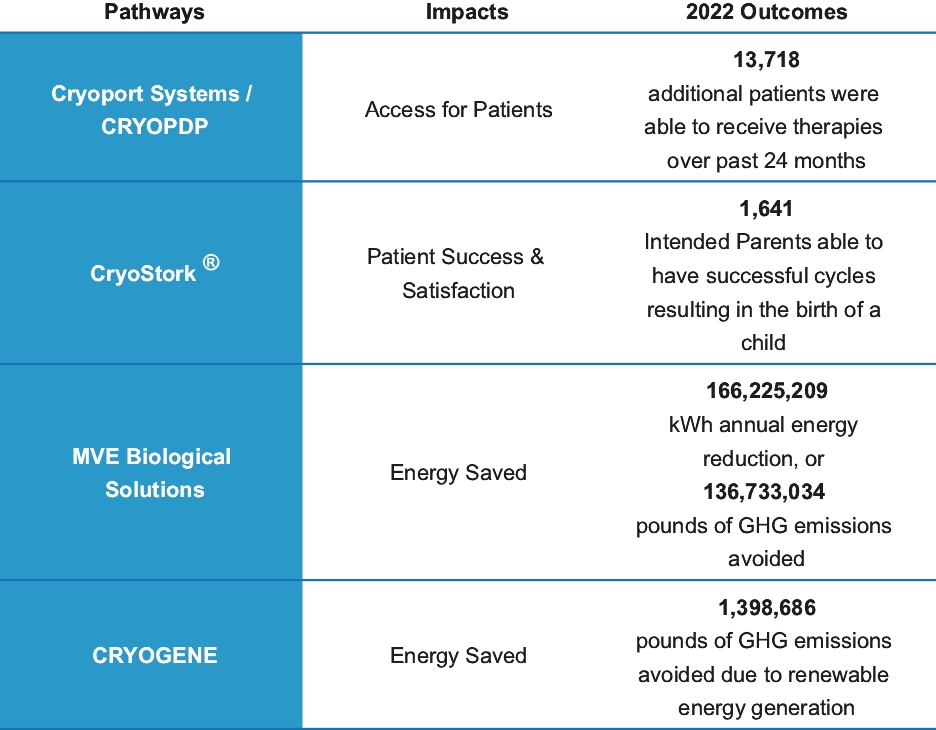Click the Patient Success & Satisfaction cell

pyautogui.click(x=458, y=274)
